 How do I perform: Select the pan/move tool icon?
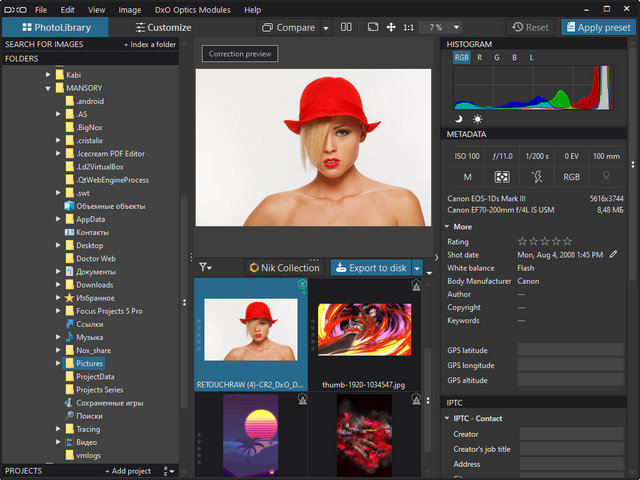pyautogui.click(x=391, y=28)
